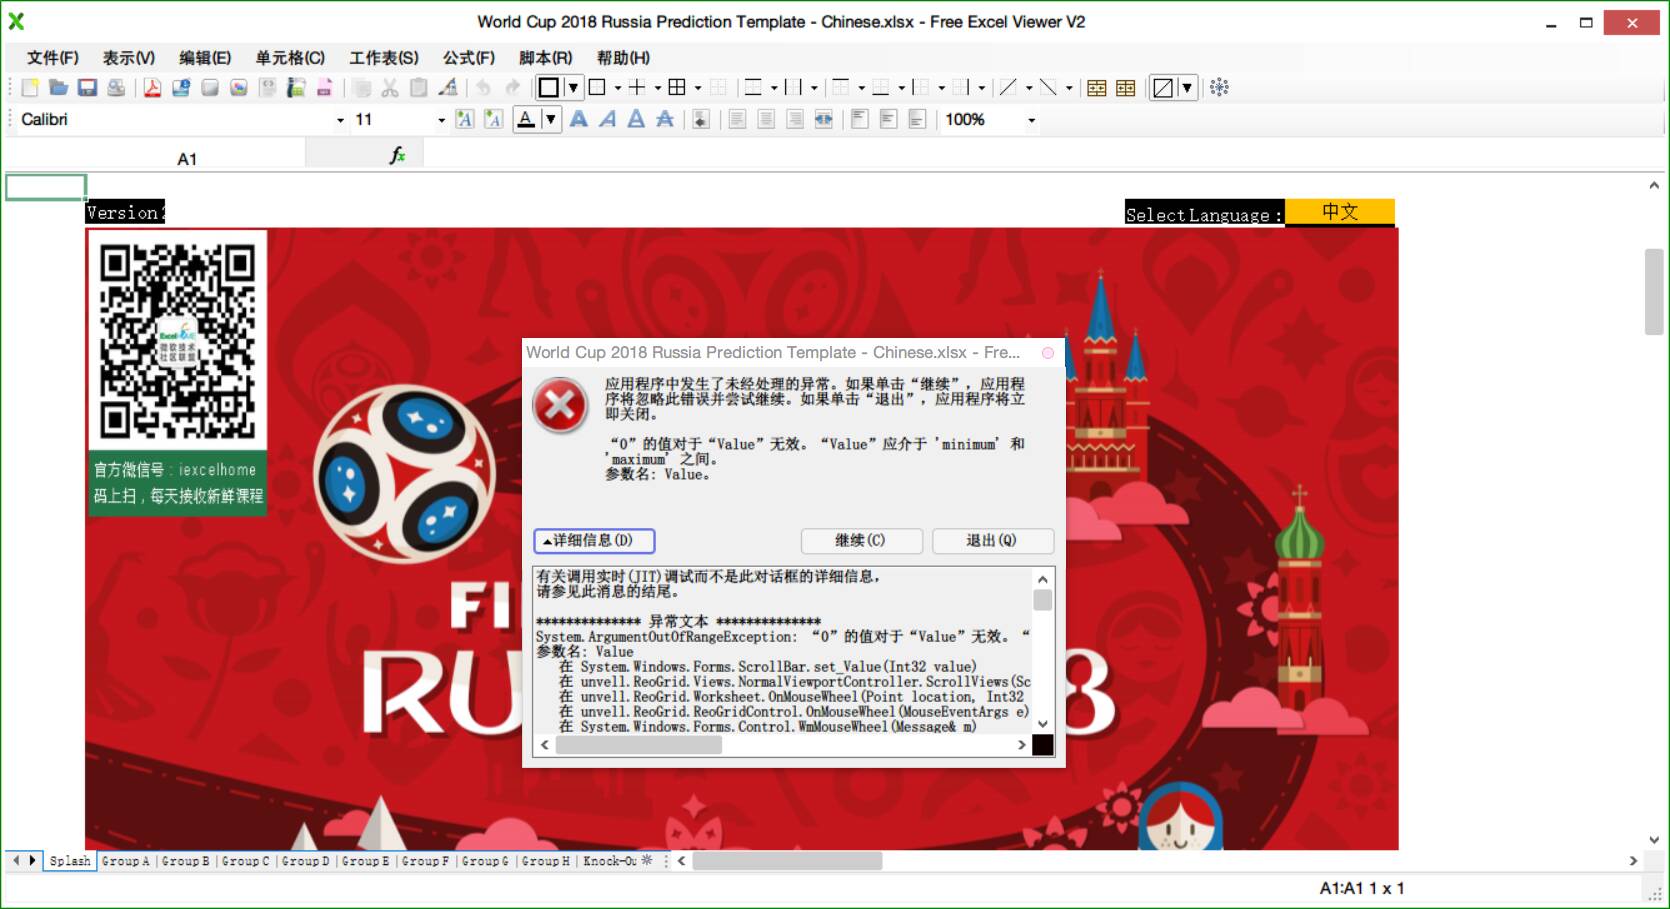Save the workbook with the floppy disk icon

[x=88, y=88]
